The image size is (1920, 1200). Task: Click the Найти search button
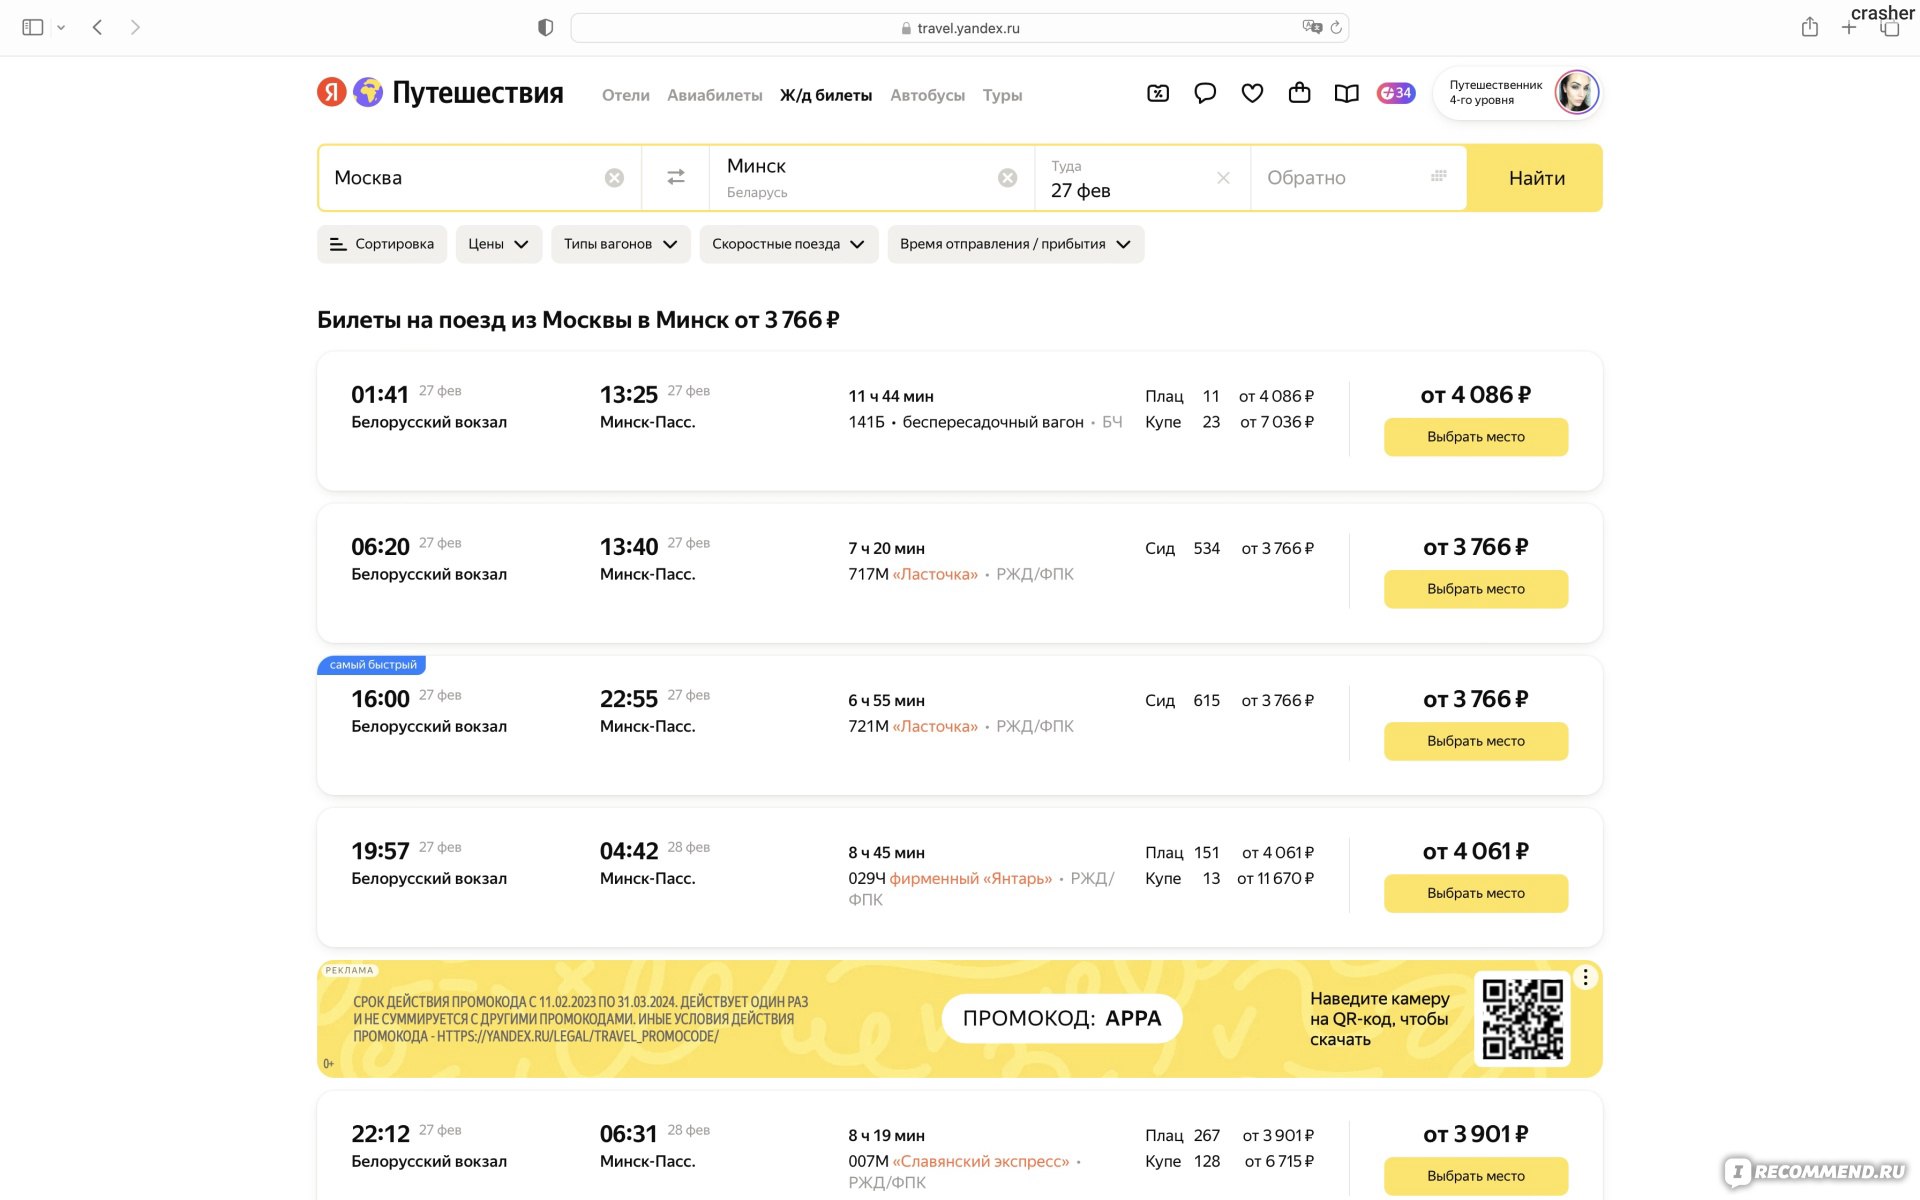(1536, 178)
